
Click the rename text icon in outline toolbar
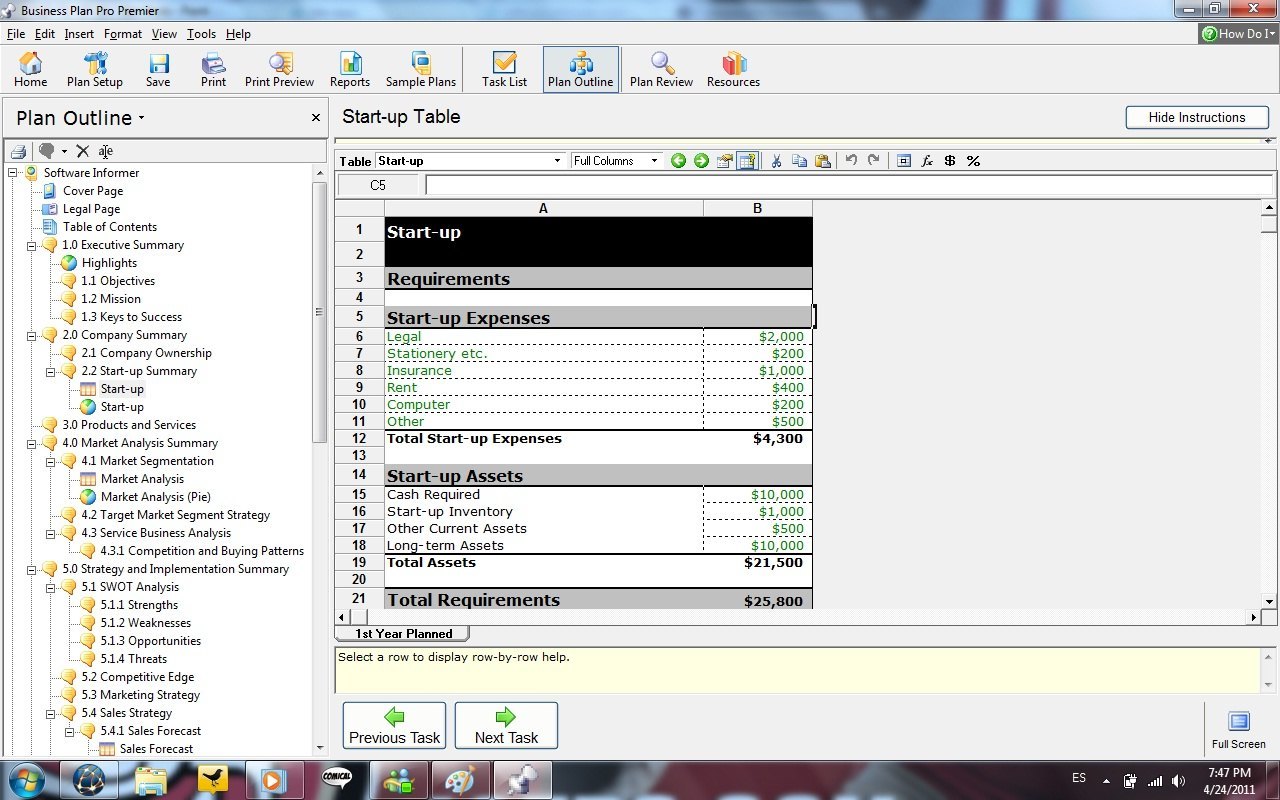click(x=105, y=151)
